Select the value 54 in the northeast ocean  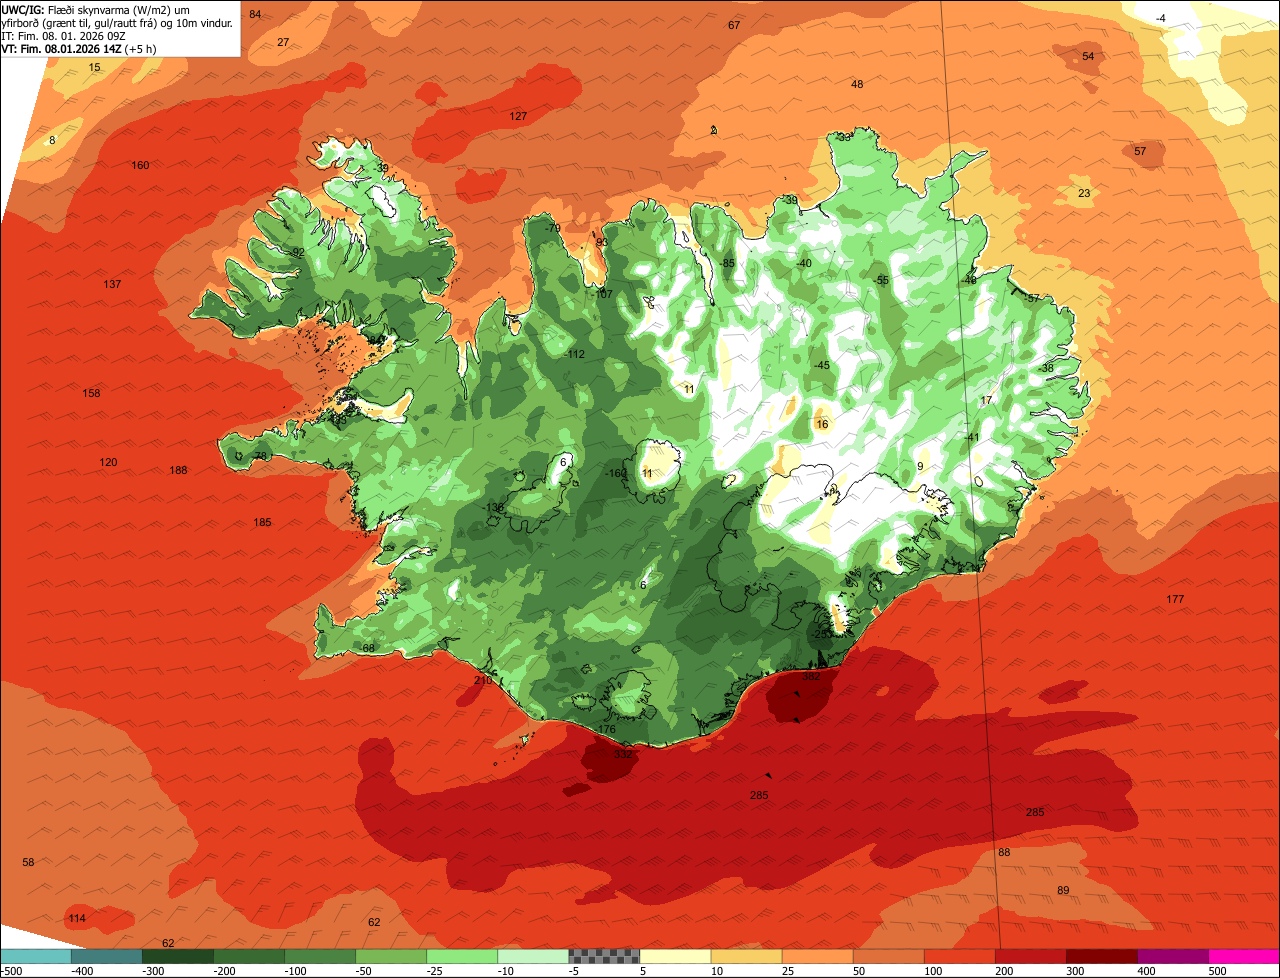[x=1088, y=56]
